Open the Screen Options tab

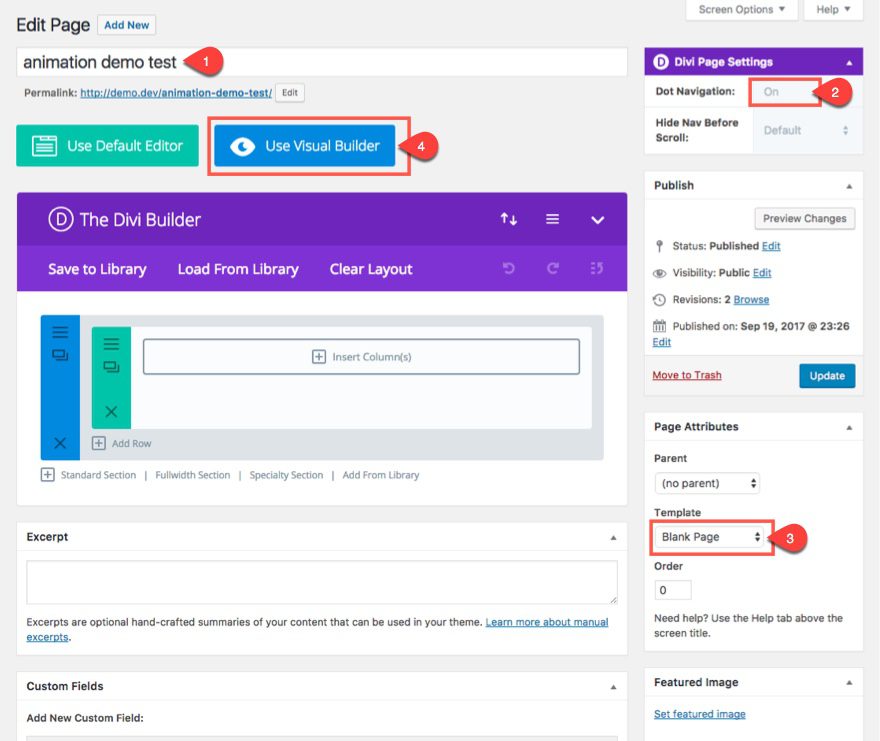741,10
